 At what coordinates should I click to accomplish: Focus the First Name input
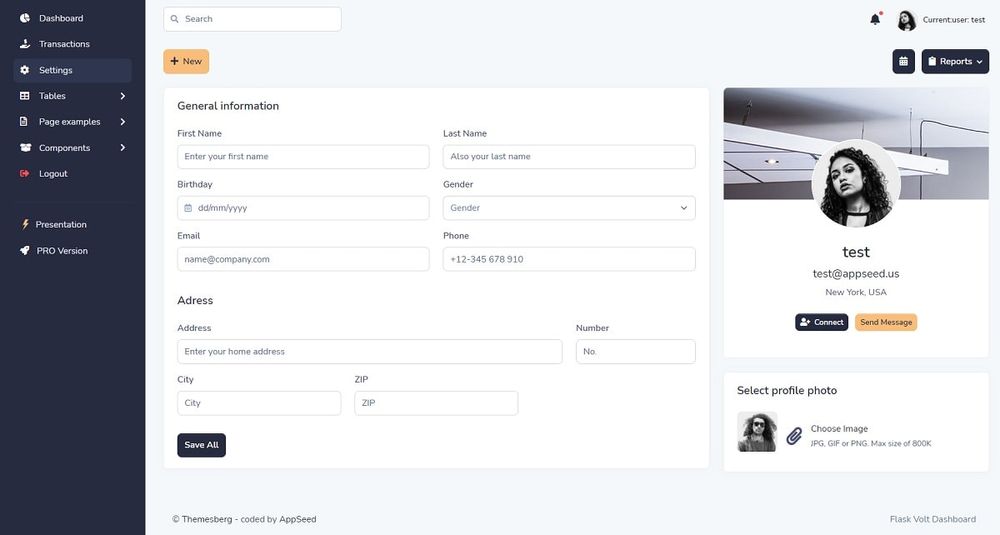click(x=303, y=157)
